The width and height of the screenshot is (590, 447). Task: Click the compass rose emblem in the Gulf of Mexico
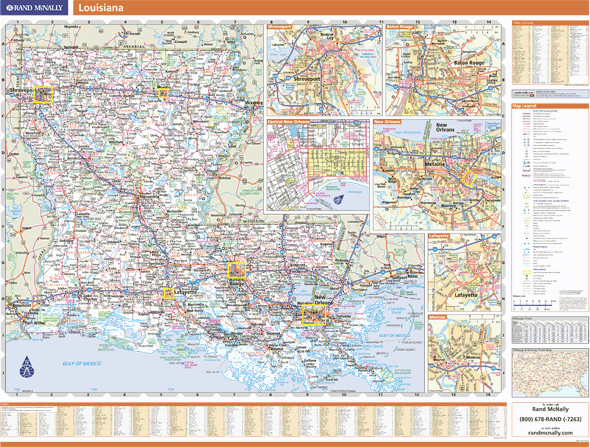[x=27, y=367]
